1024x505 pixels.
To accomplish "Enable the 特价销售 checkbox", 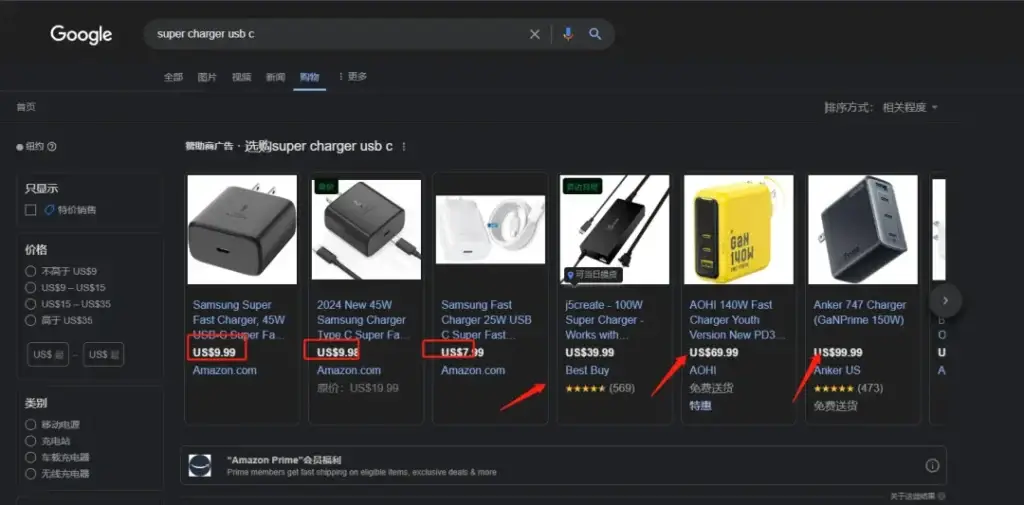I will pos(30,210).
